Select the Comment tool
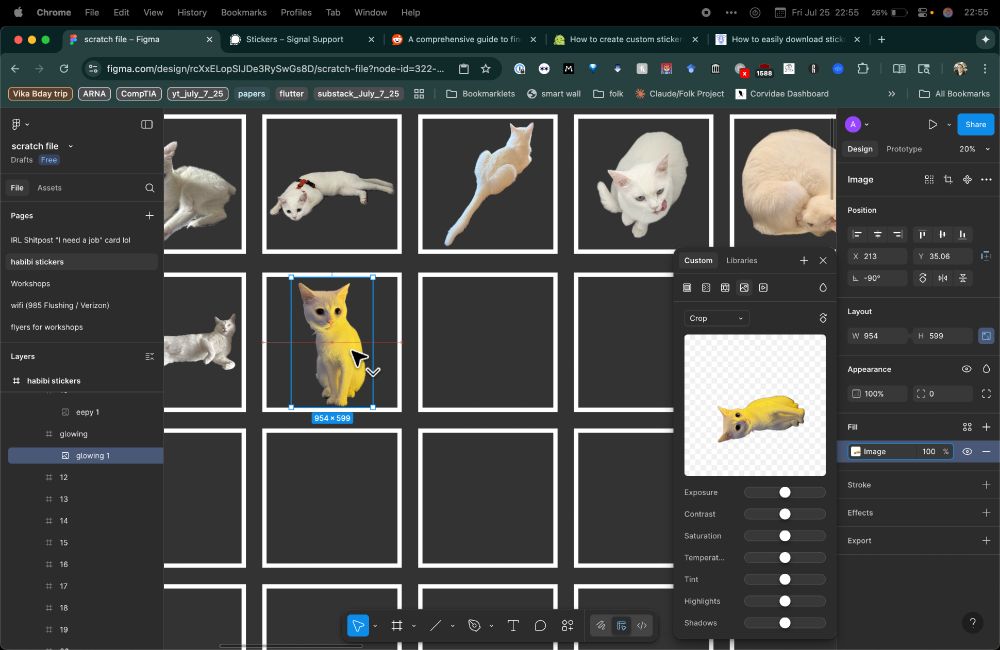 point(540,626)
